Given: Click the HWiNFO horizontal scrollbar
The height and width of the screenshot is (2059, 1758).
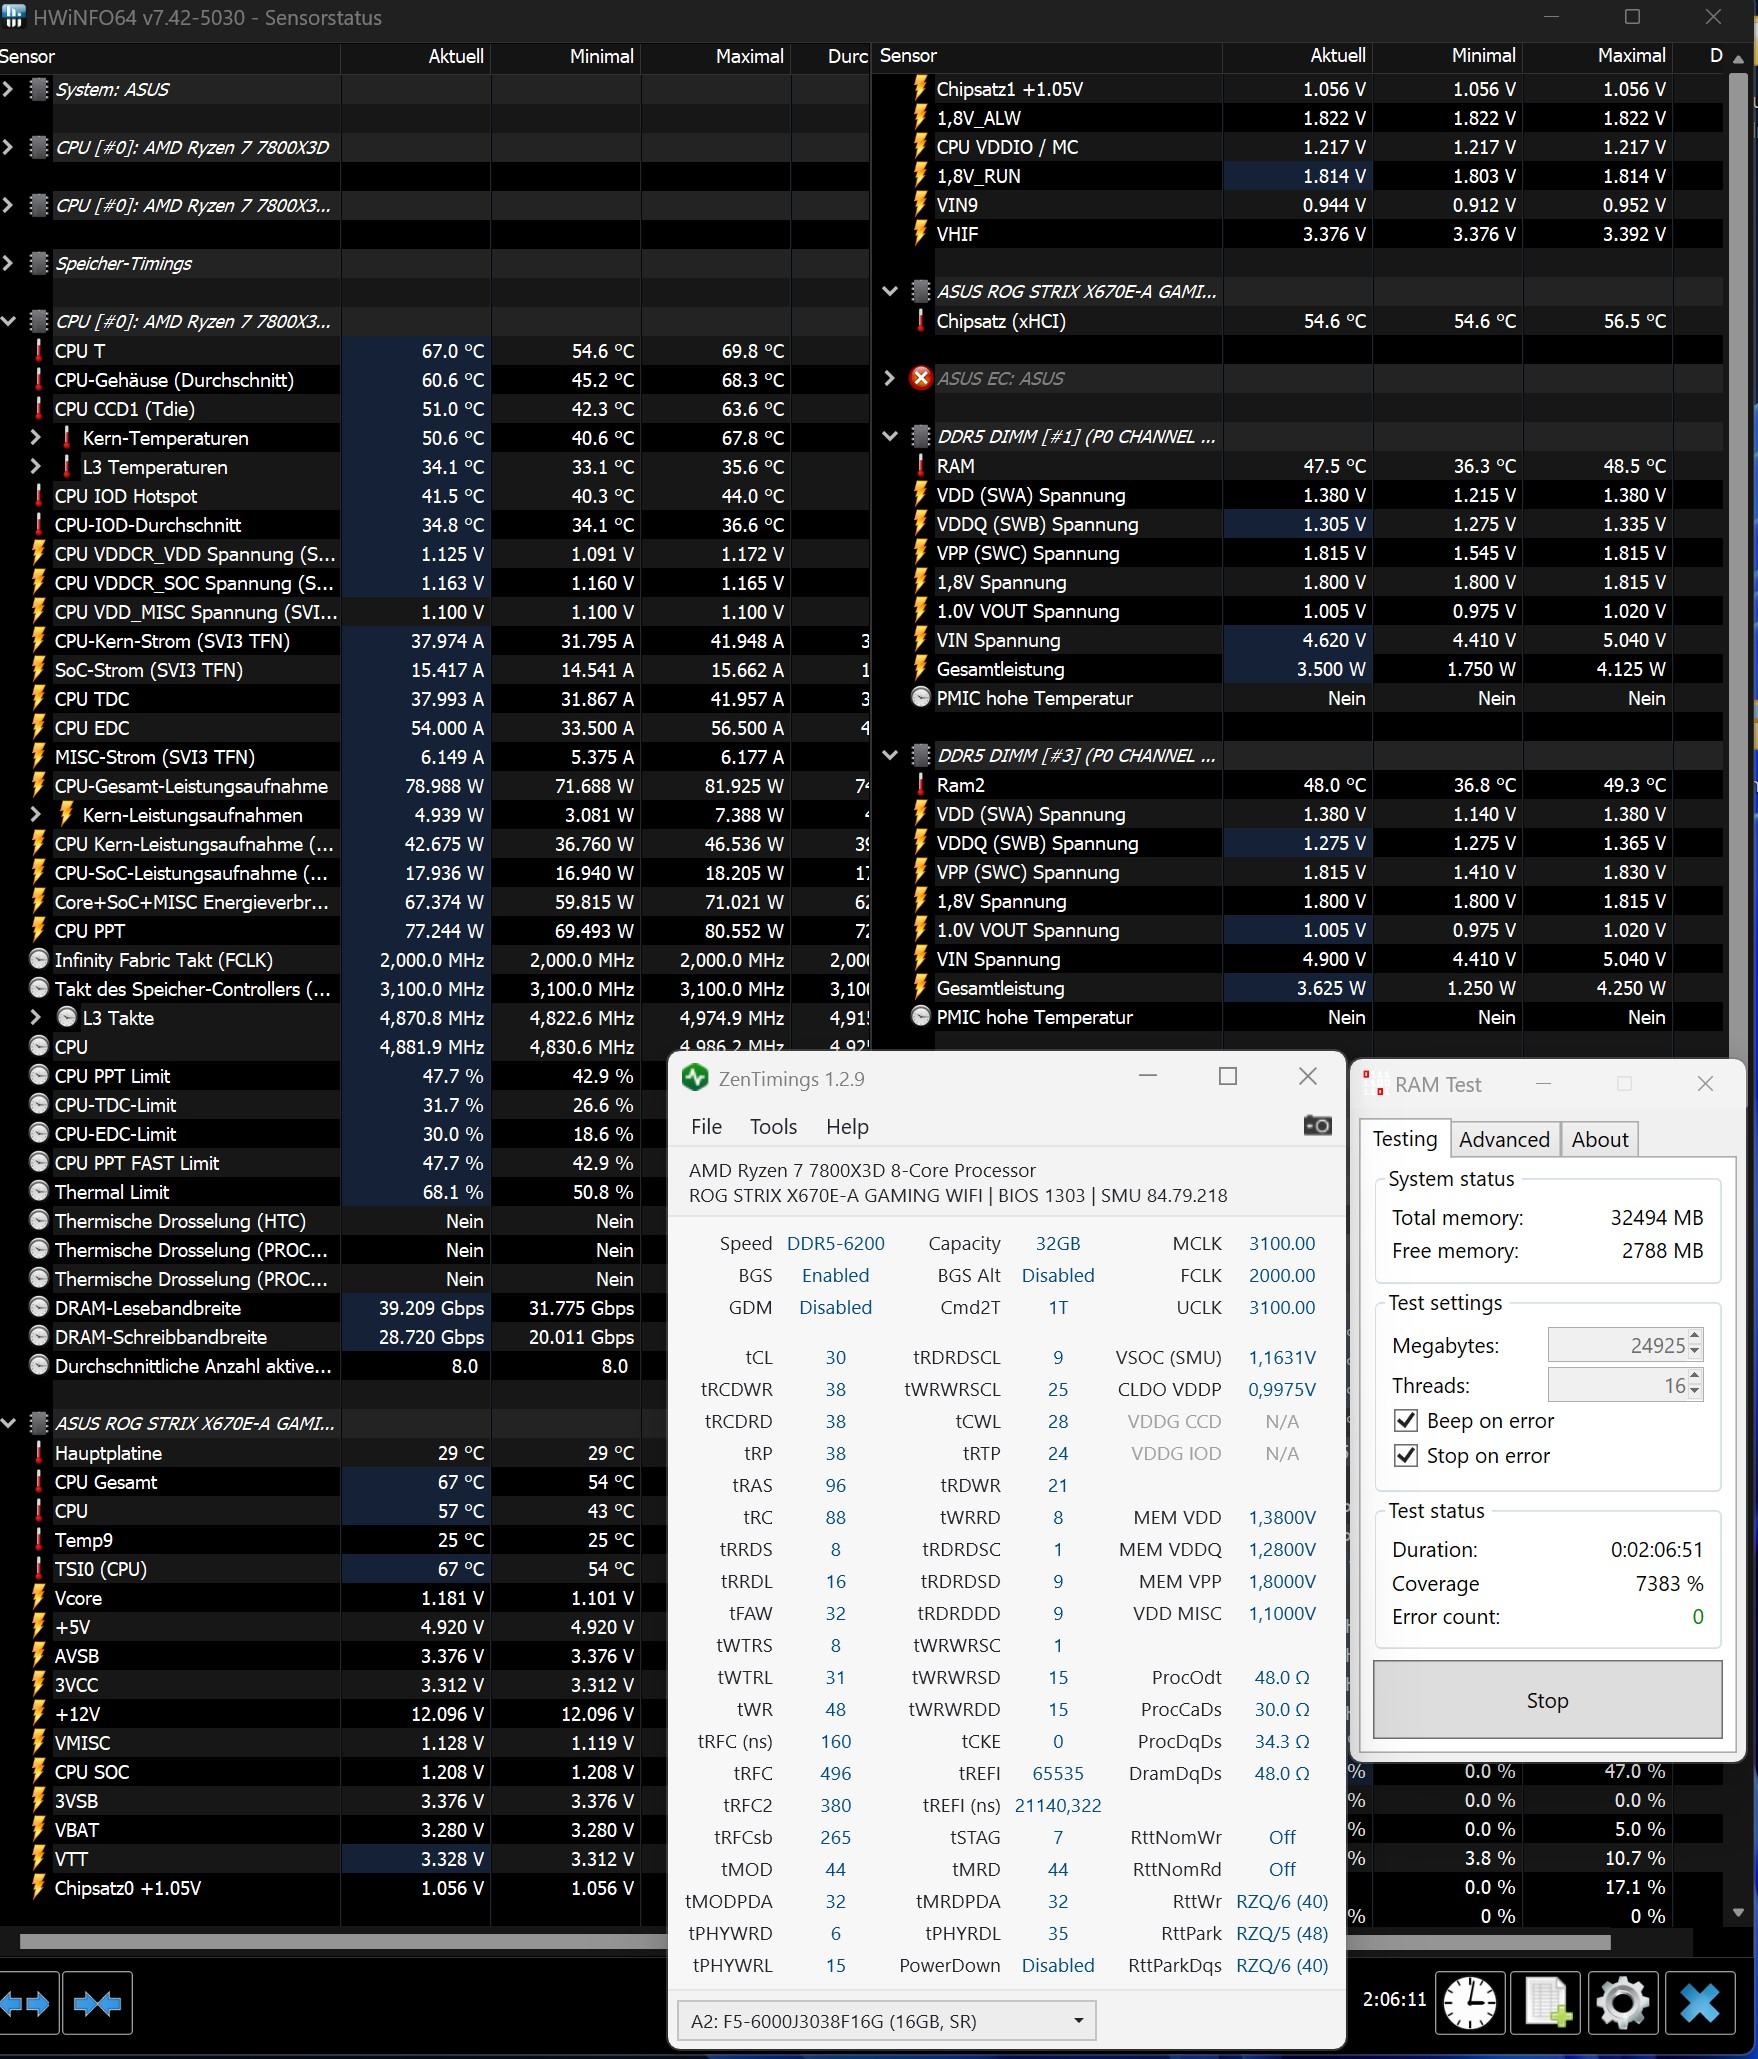Looking at the screenshot, I should click(815, 1942).
